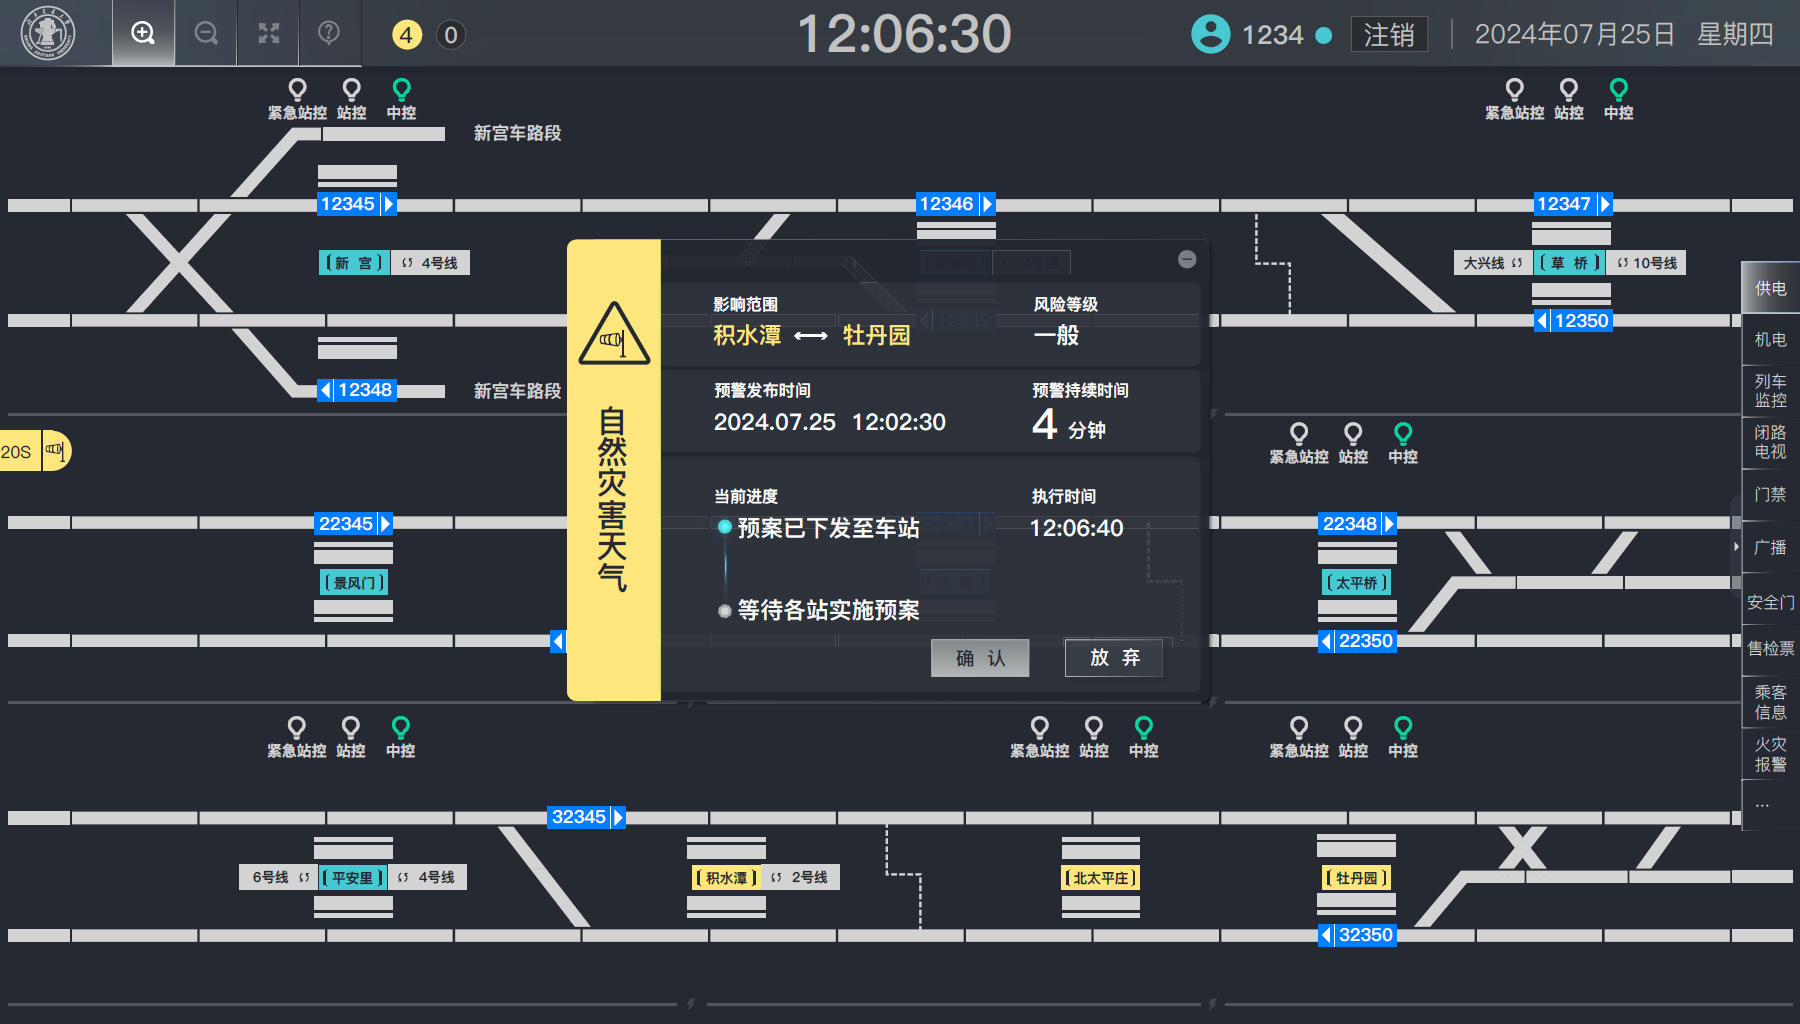Click the zoom in magnifier icon
This screenshot has height=1024, width=1800.
coord(143,33)
